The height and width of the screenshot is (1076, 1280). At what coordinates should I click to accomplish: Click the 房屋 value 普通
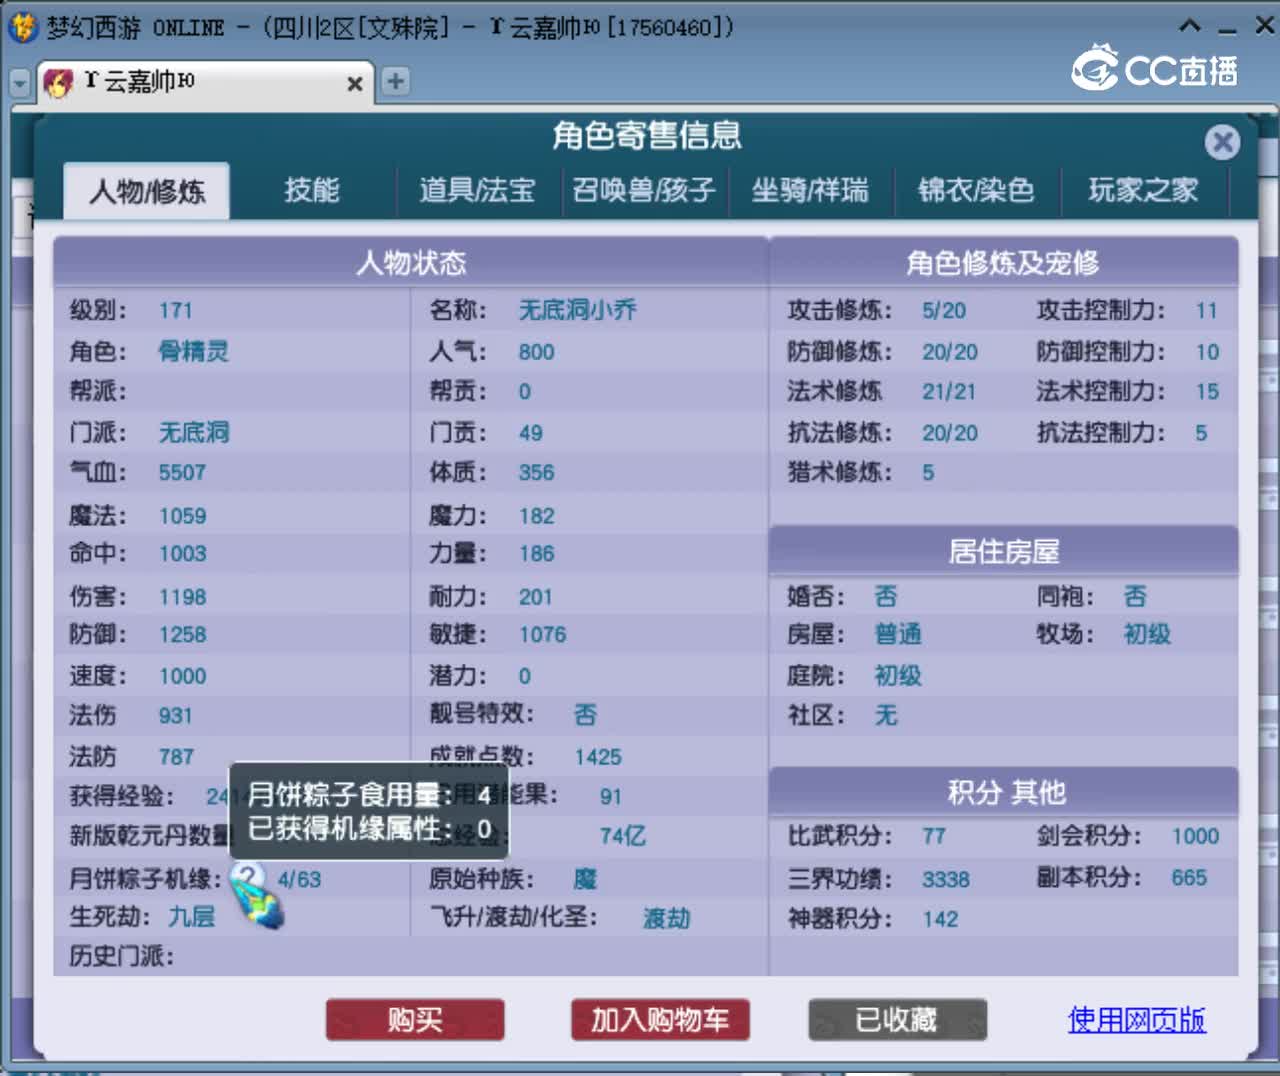coord(898,634)
